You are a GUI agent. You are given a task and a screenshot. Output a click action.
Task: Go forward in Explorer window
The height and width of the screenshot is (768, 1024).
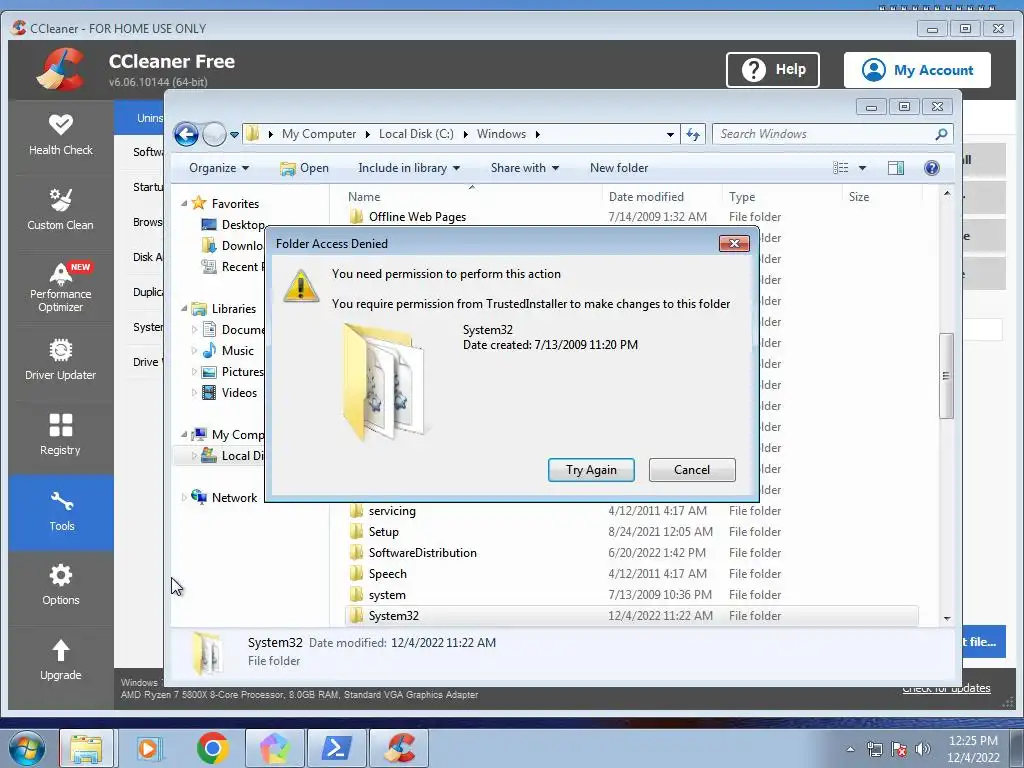coord(214,135)
